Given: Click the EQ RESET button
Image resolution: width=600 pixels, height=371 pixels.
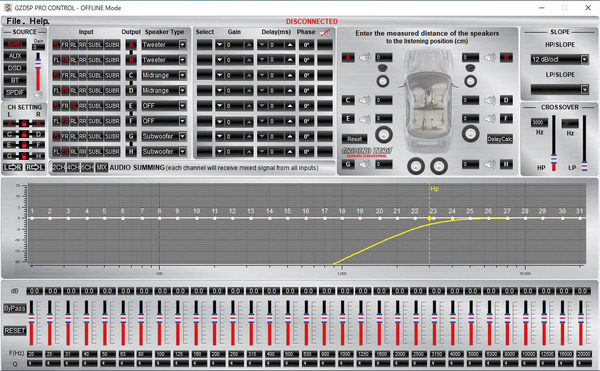Looking at the screenshot, I should point(15,330).
